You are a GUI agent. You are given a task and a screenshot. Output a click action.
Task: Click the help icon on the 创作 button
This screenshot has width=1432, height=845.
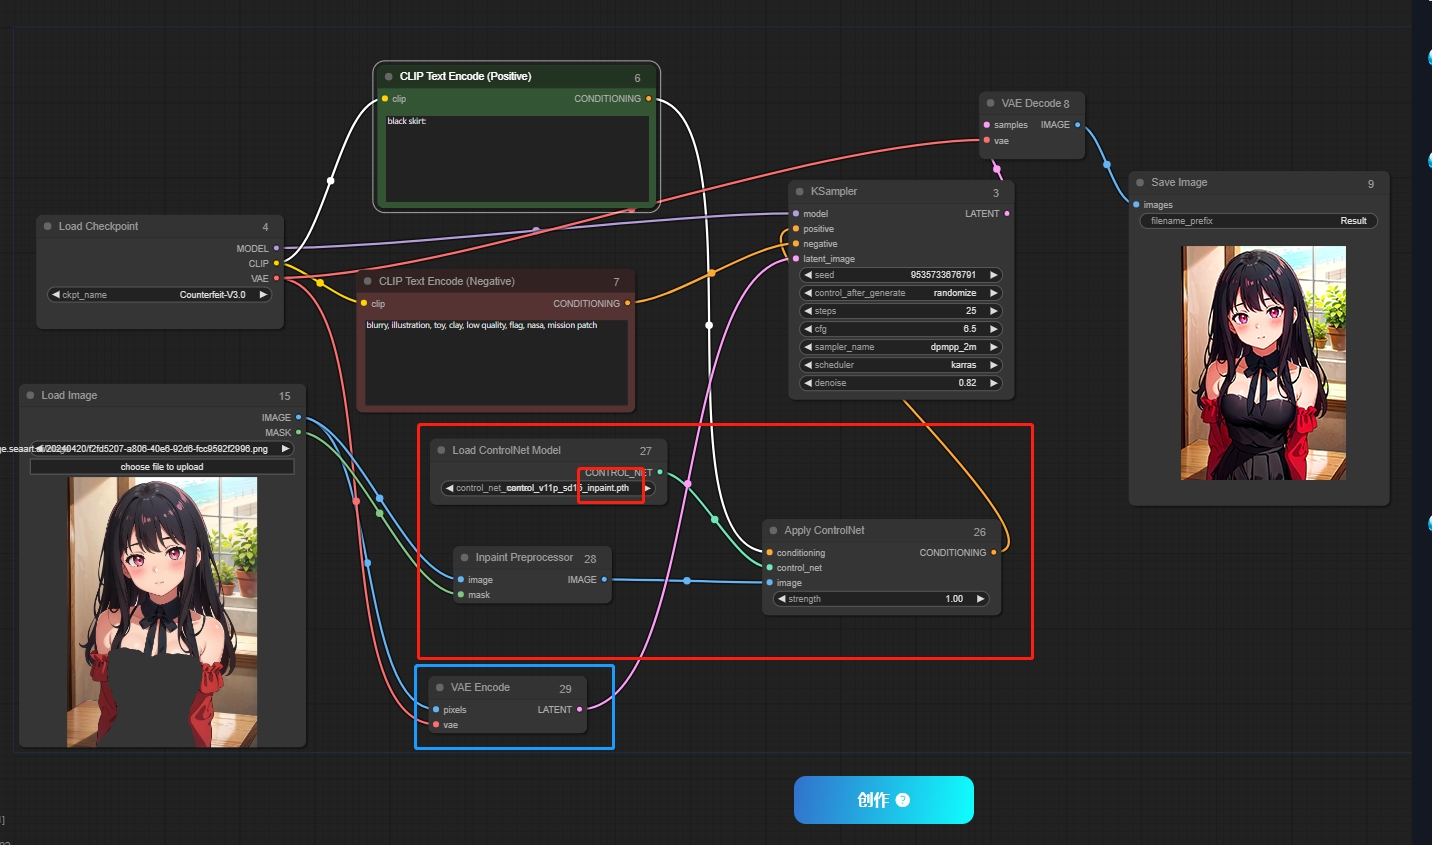(x=903, y=800)
